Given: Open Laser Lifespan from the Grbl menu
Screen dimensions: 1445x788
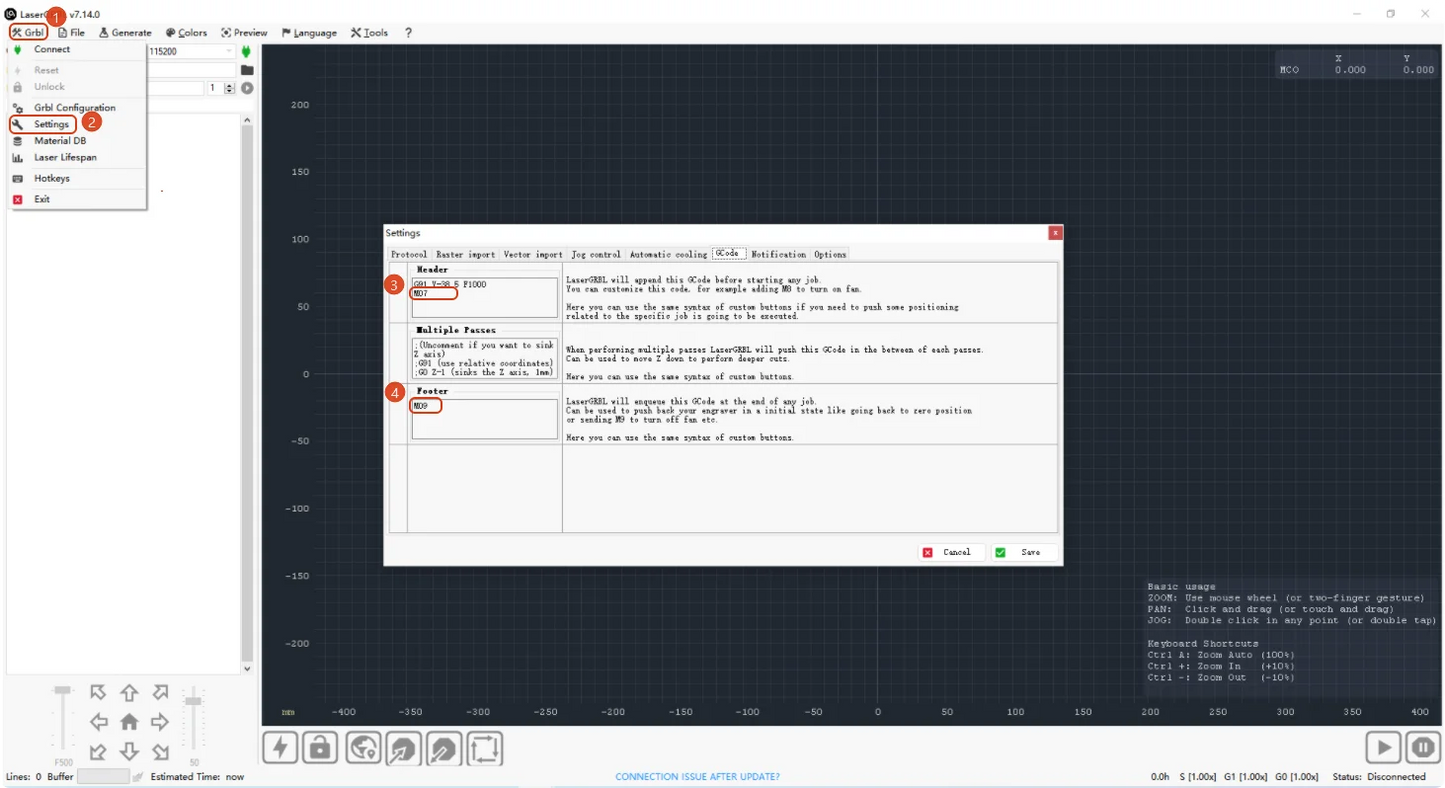Looking at the screenshot, I should (x=65, y=157).
